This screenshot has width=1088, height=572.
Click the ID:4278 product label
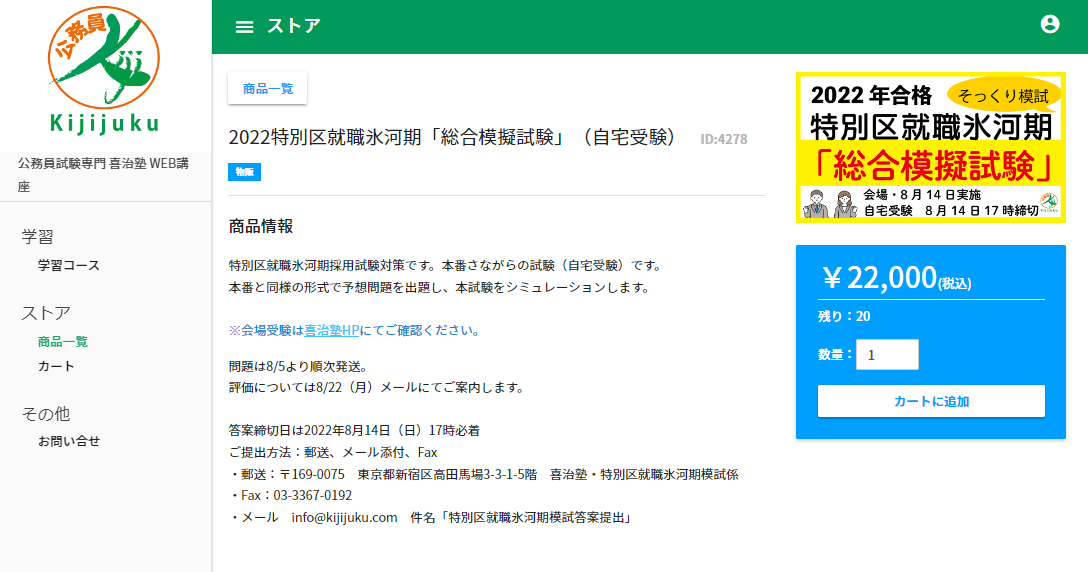(x=723, y=140)
